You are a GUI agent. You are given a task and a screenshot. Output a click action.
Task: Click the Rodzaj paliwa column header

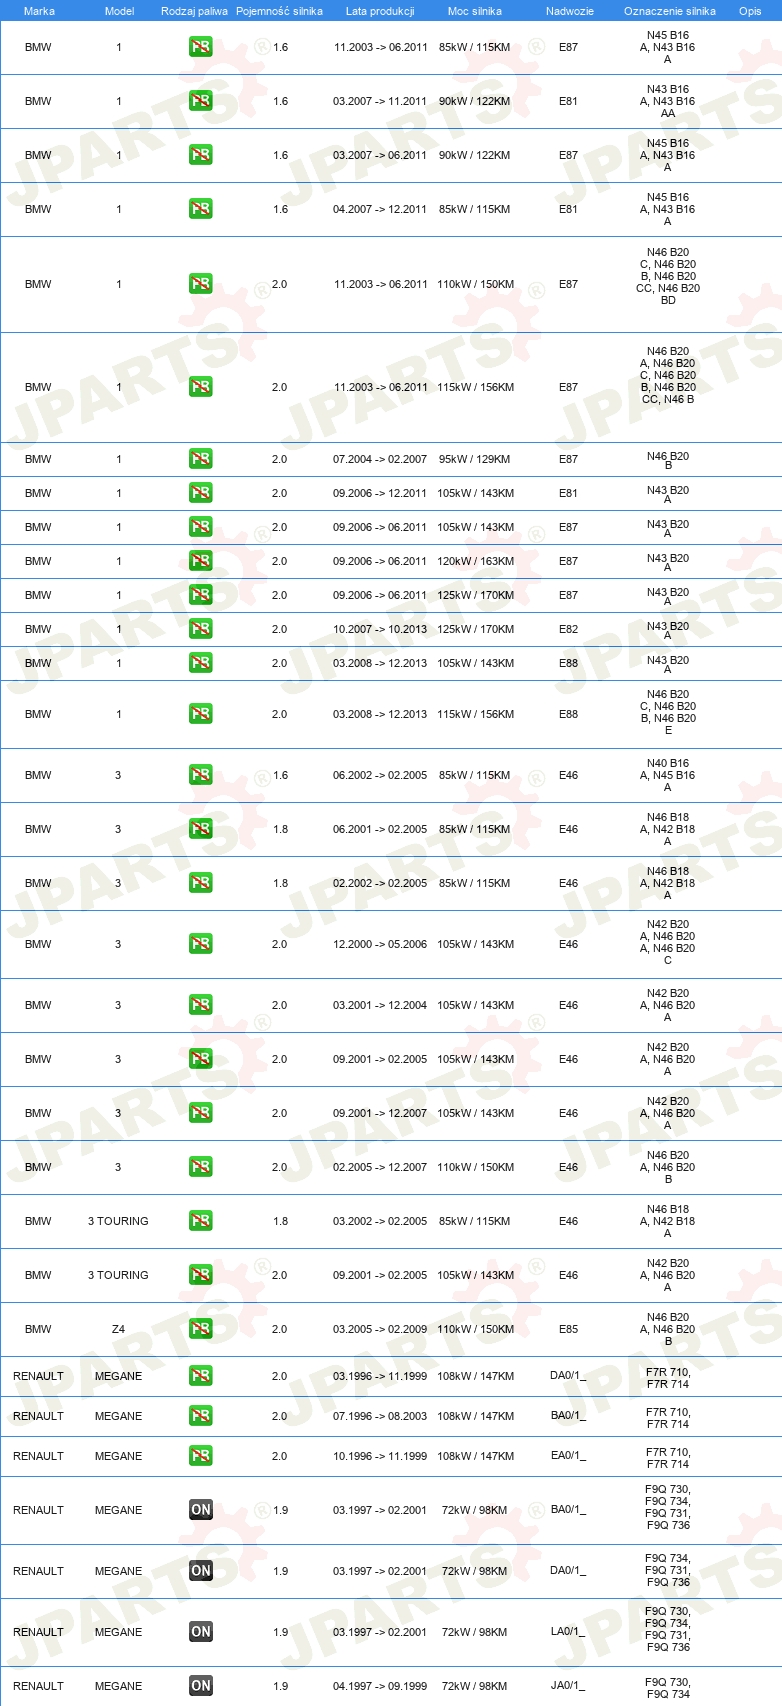tap(194, 11)
